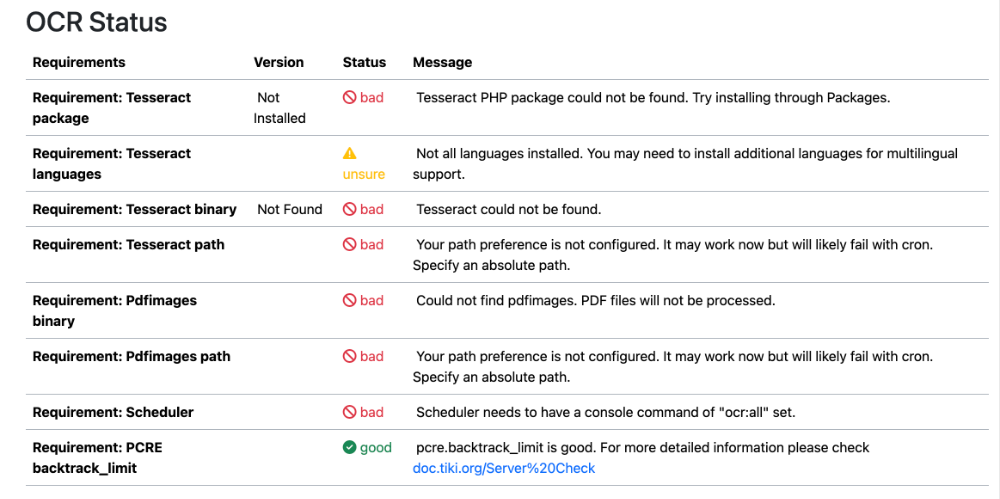
Task: Click the Requirement: Pdfimages path label
Action: (x=131, y=356)
